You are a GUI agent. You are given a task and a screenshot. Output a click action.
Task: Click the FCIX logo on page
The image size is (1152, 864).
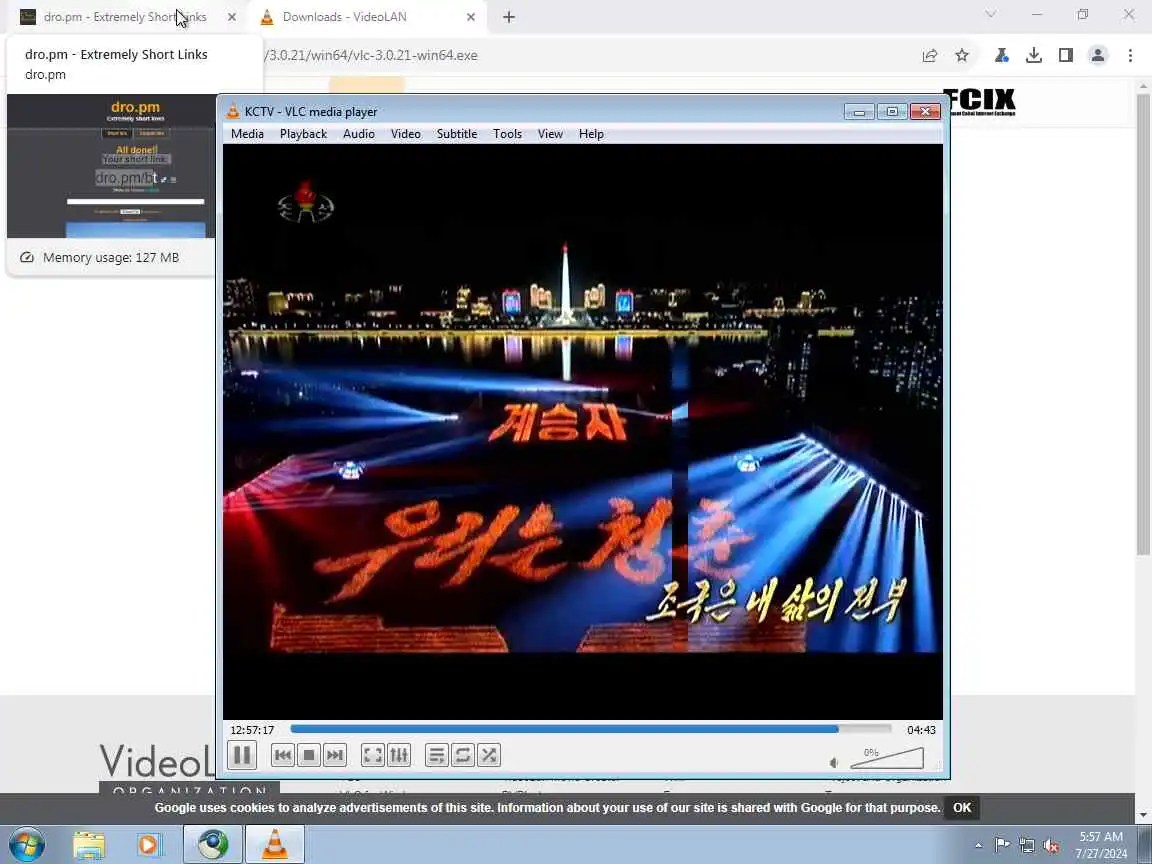pos(982,102)
